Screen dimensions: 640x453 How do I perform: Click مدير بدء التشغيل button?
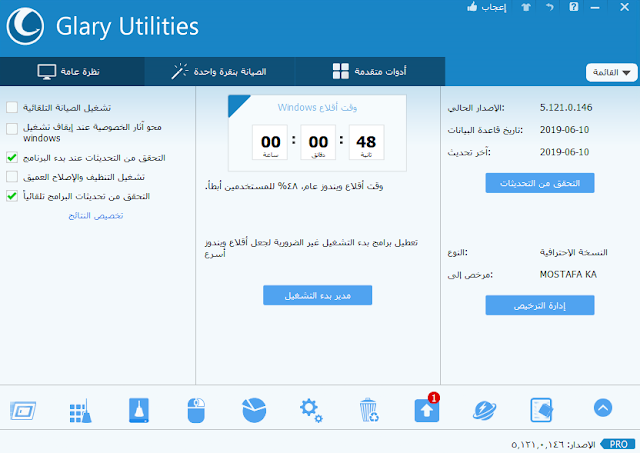tap(318, 295)
